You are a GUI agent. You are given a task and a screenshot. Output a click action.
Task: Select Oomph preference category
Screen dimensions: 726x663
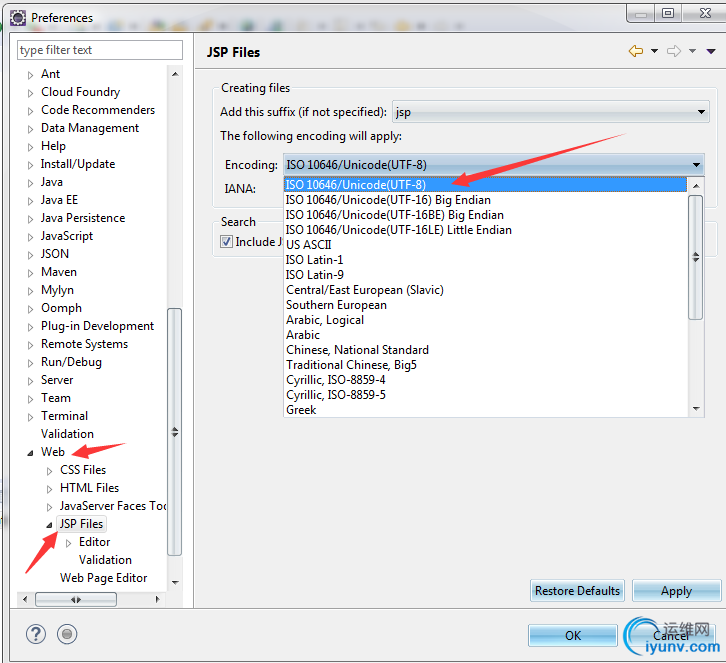coord(61,308)
